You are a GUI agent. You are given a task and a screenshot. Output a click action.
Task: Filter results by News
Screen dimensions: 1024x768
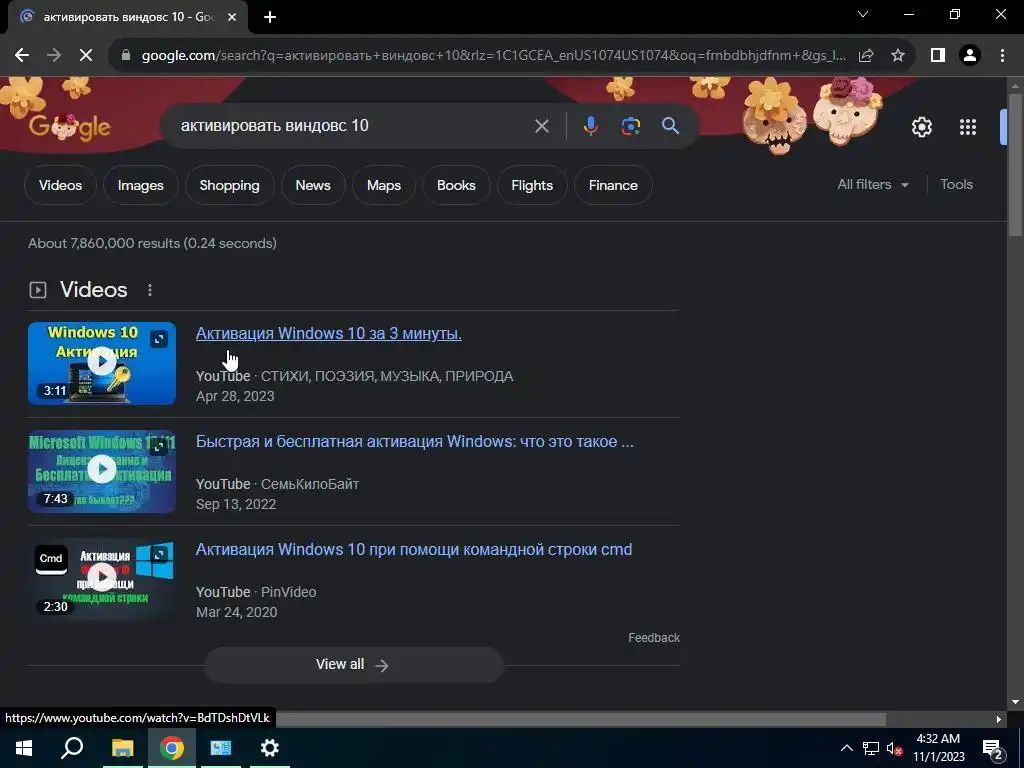tap(313, 185)
